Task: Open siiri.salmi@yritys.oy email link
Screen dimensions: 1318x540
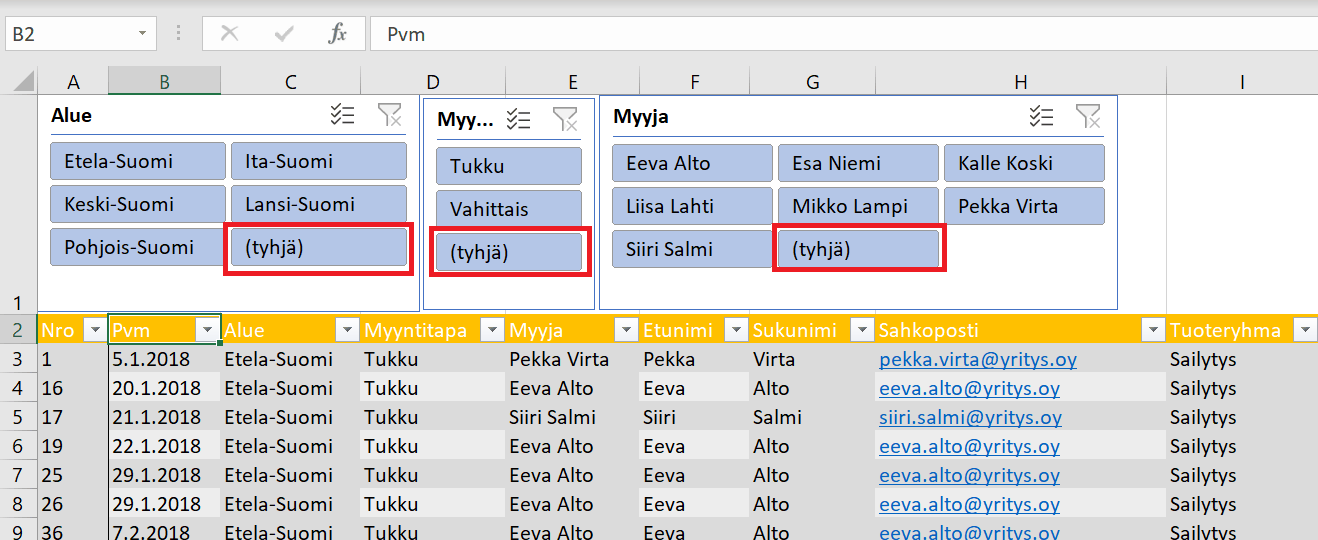Action: tap(970, 417)
